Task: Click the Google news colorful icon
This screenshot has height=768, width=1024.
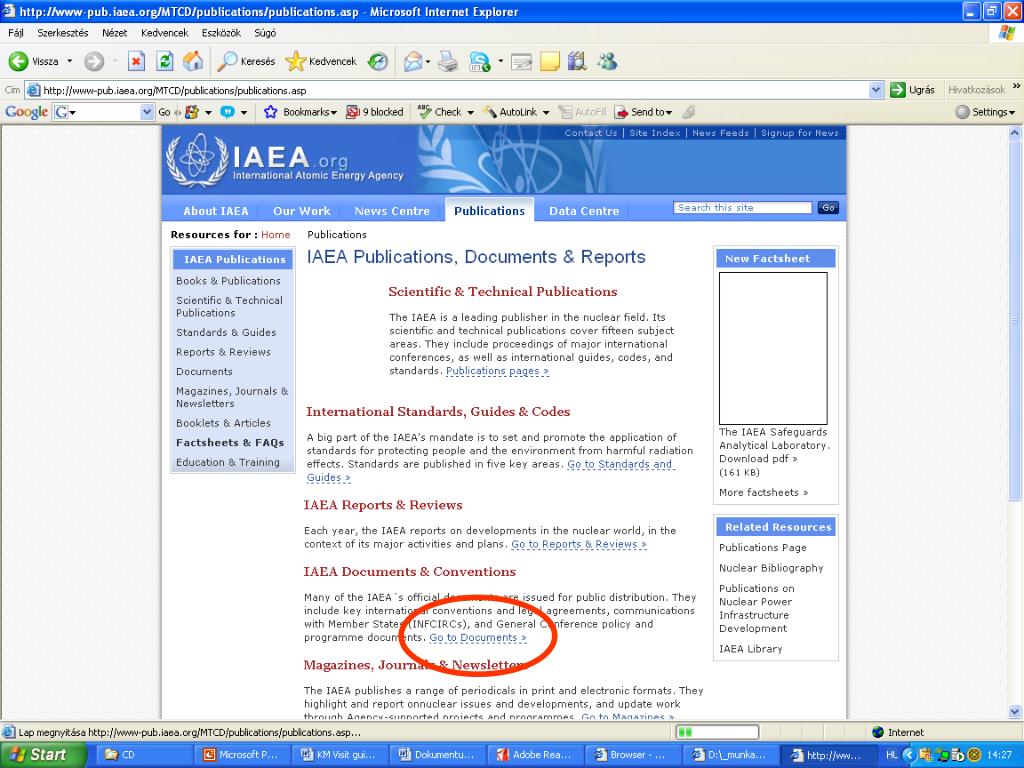Action: [191, 112]
